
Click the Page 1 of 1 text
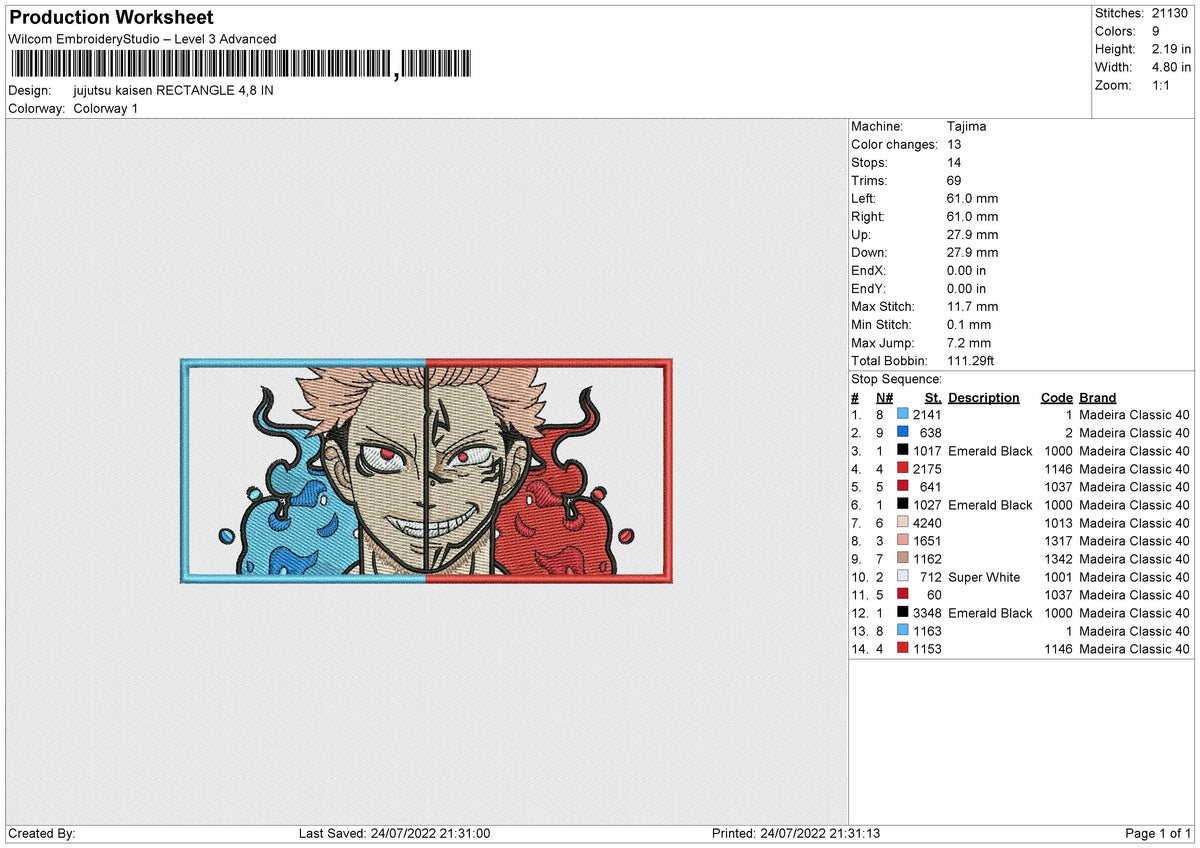point(1161,831)
